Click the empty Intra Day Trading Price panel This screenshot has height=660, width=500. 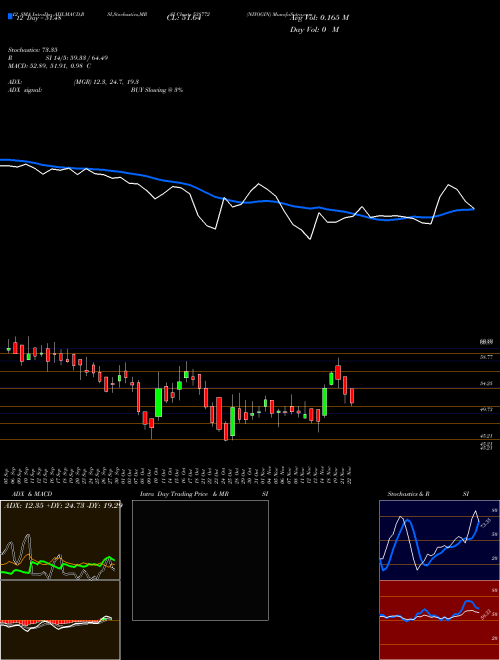click(200, 560)
